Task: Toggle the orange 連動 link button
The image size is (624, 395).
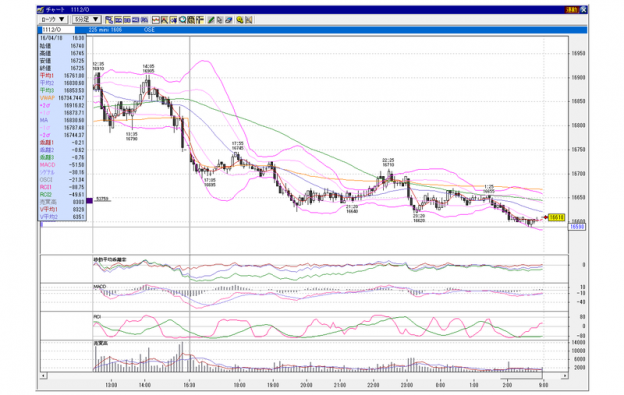Action: (572, 10)
